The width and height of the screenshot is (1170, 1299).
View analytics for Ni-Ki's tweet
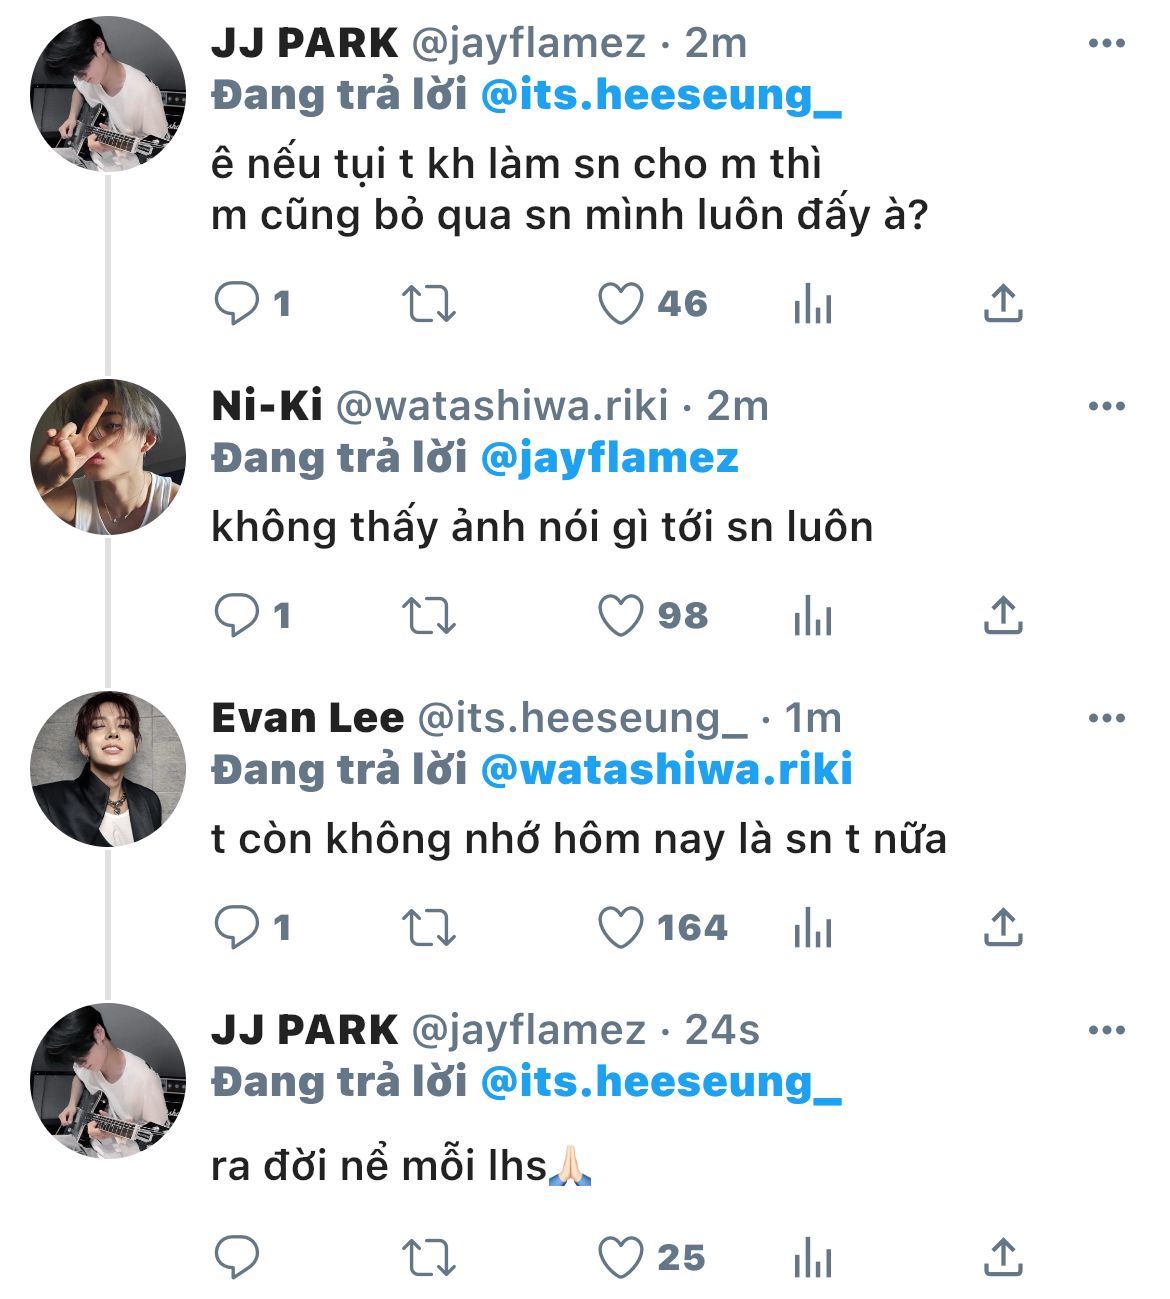[812, 615]
